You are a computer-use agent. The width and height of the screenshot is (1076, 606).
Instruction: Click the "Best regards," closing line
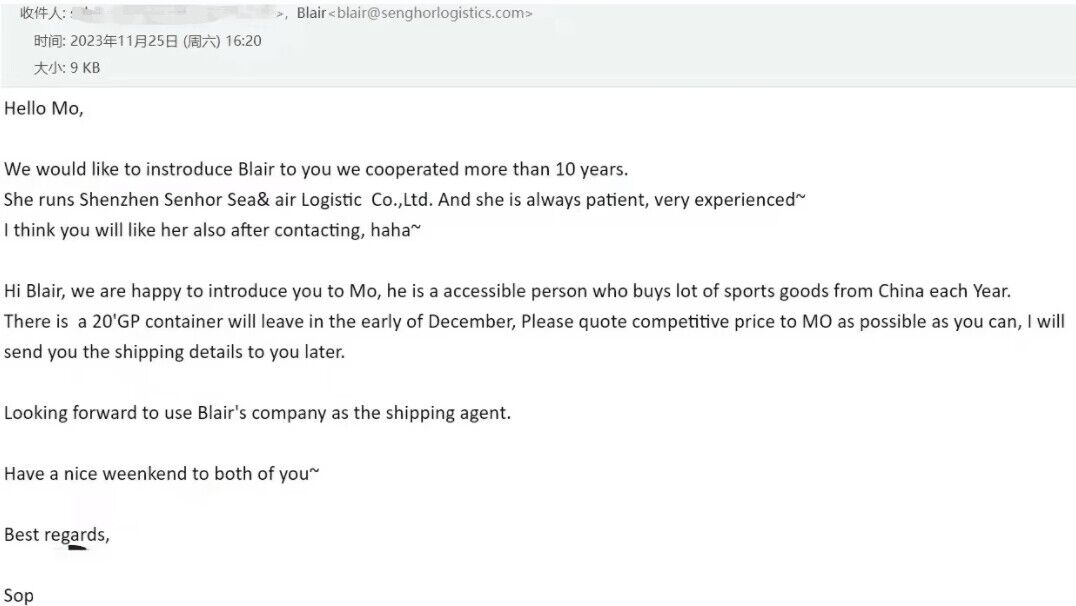click(57, 534)
